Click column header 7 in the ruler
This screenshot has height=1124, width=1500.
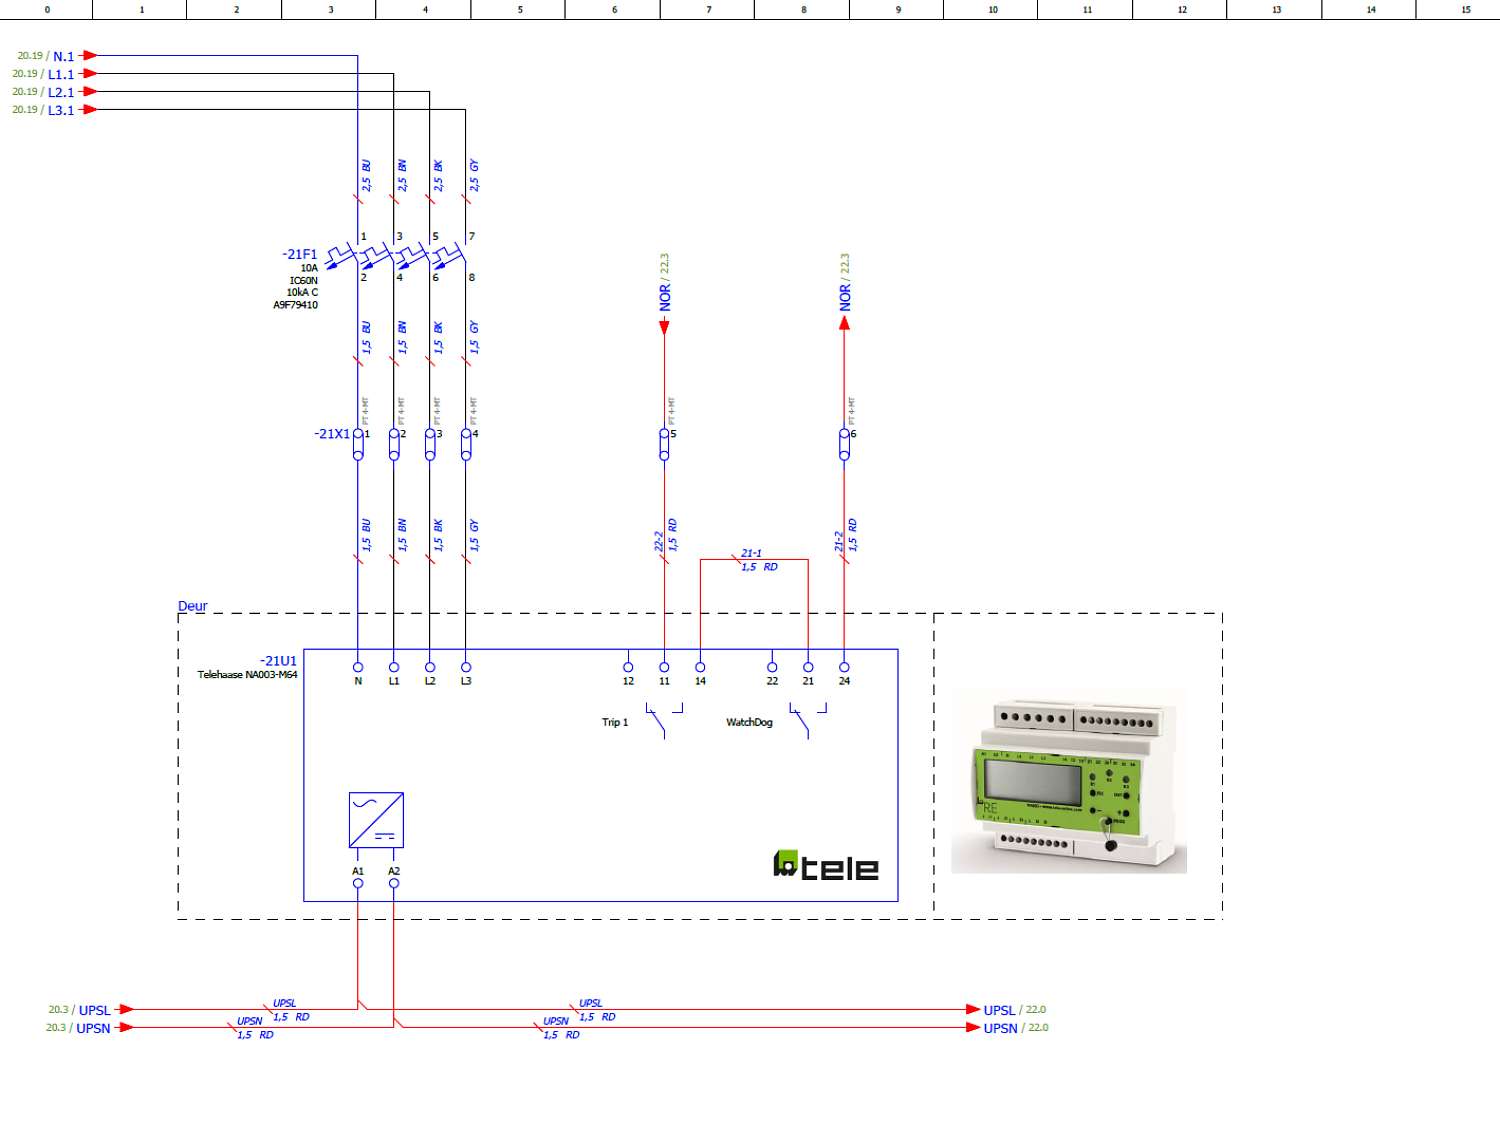709,10
